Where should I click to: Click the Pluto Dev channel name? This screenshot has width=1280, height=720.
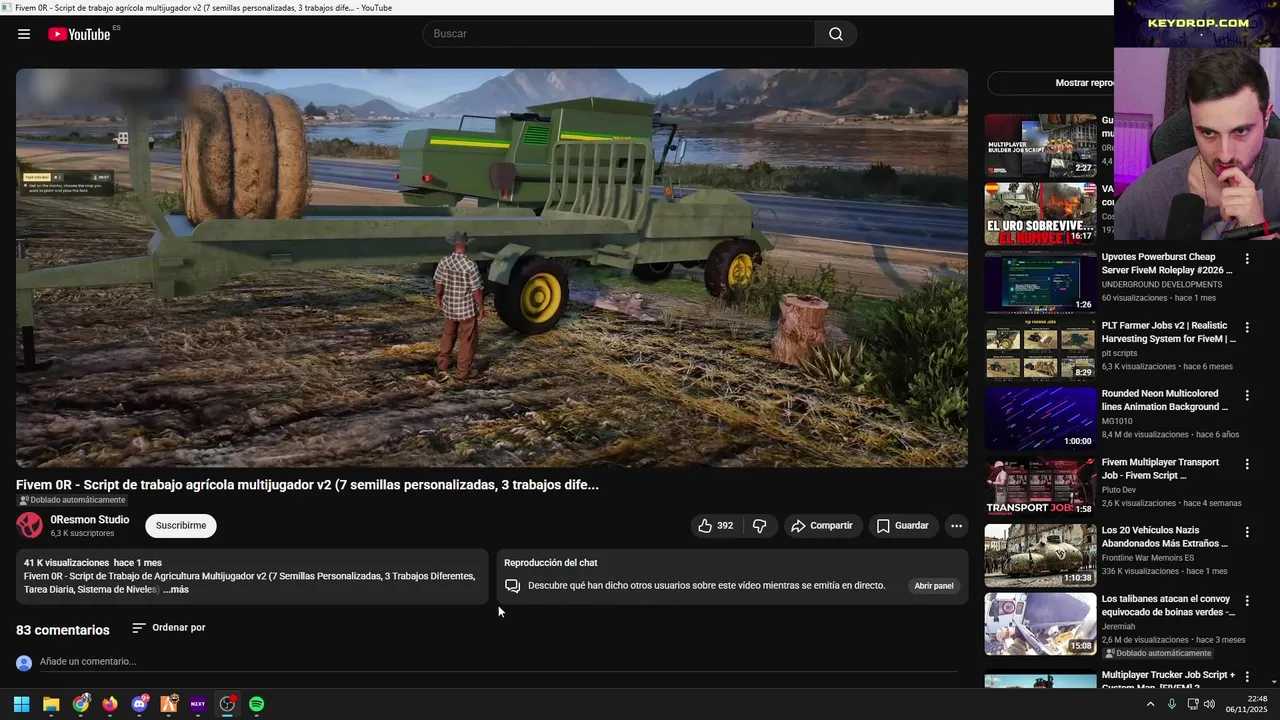pos(1119,490)
